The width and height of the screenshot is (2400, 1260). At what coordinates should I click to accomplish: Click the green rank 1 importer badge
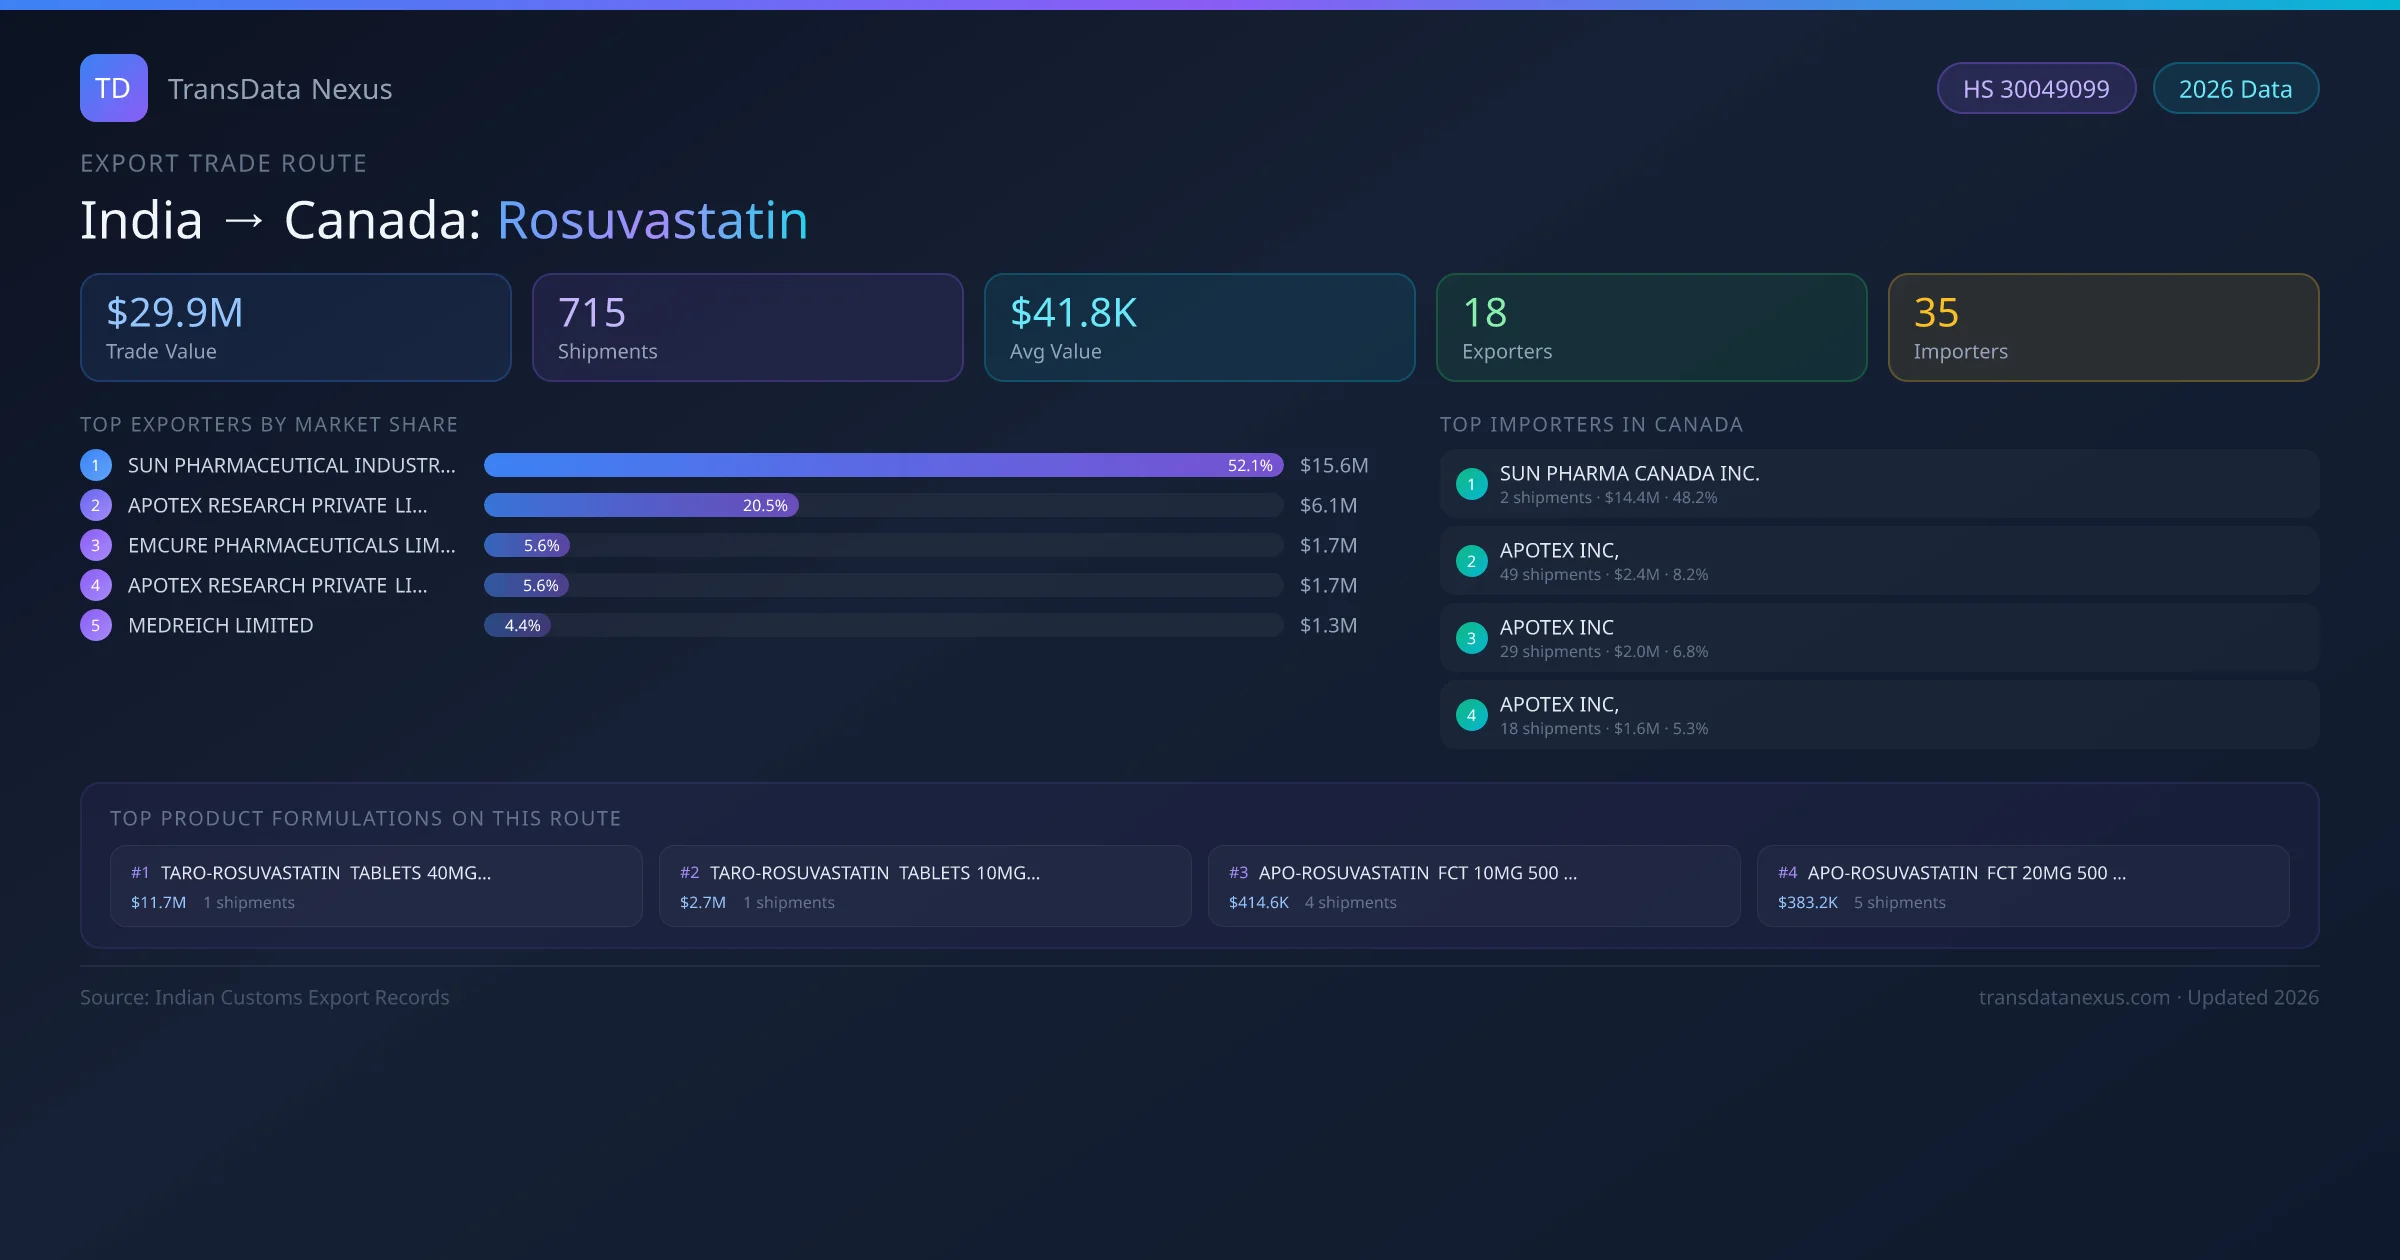[1471, 484]
